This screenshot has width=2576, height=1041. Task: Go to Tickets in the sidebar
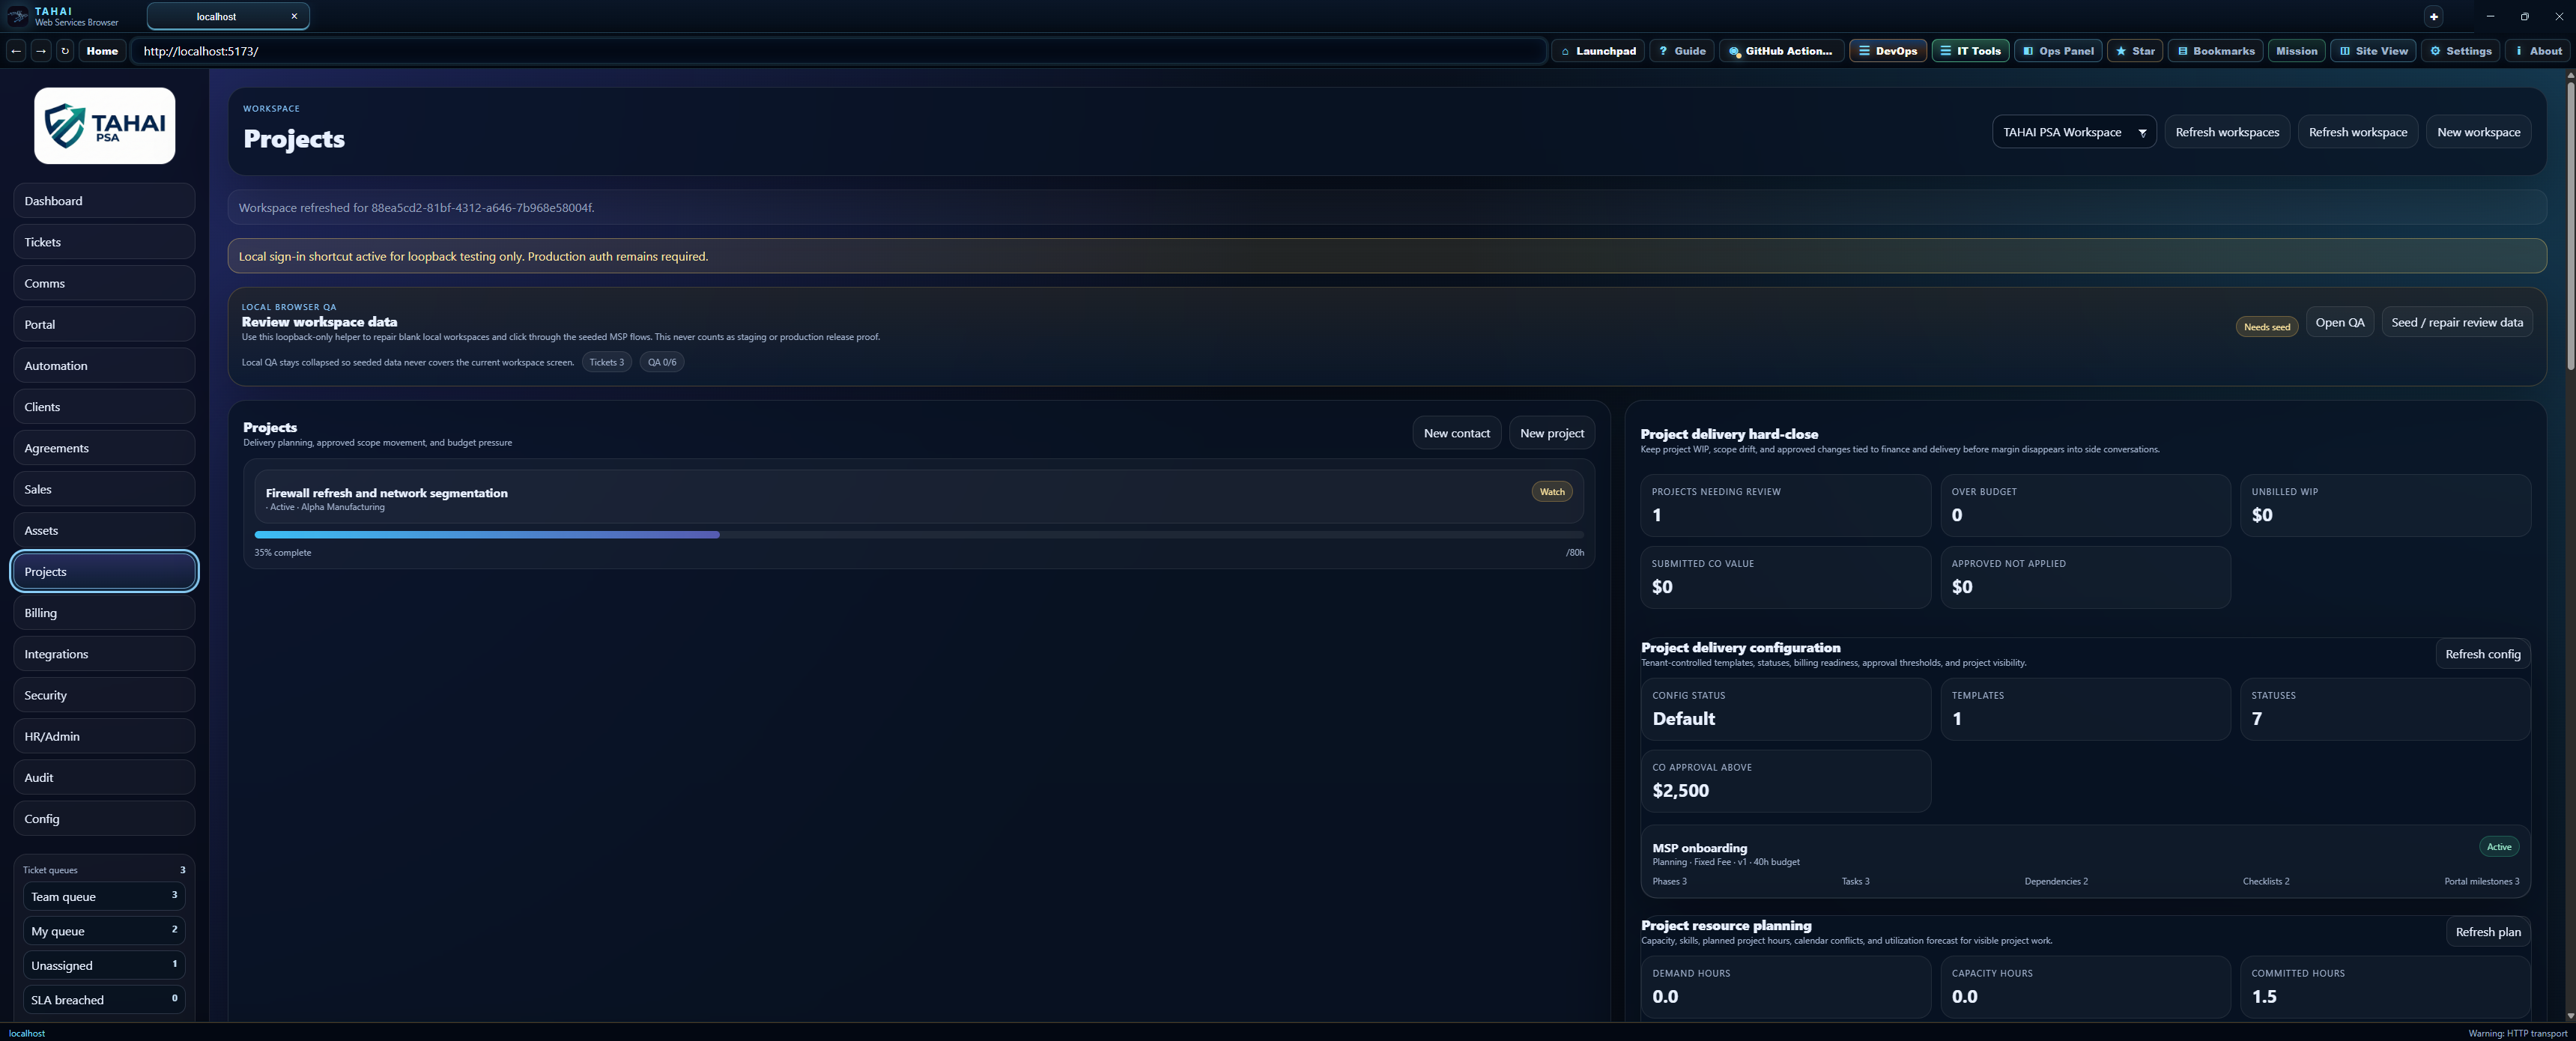104,242
